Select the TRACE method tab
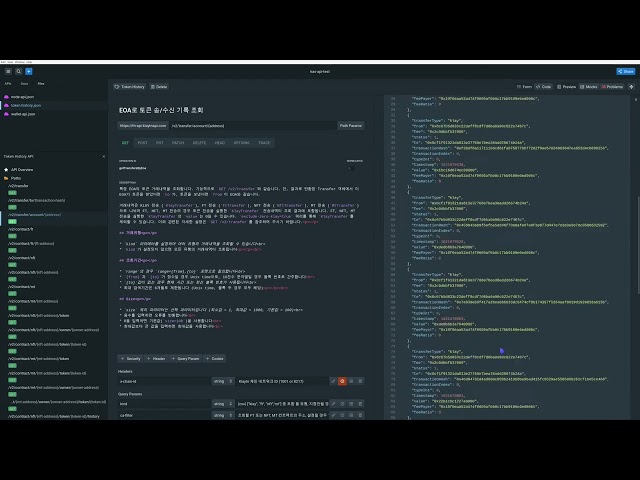This screenshot has width=640, height=480. click(264, 143)
